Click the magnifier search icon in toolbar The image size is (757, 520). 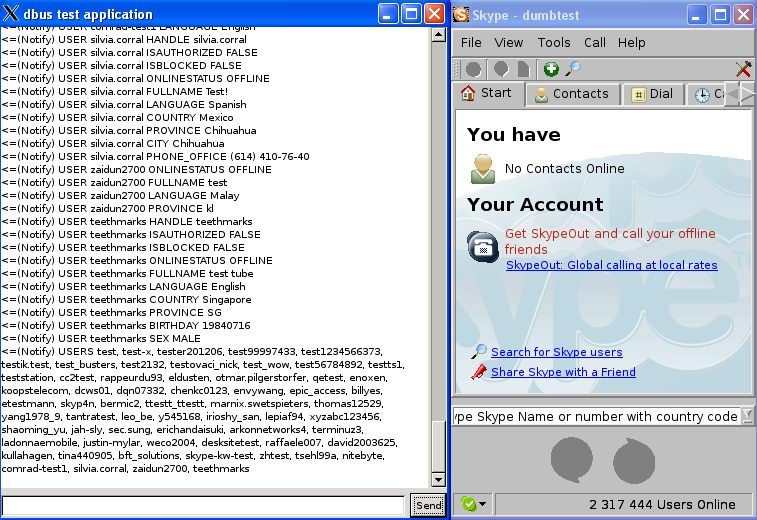[x=573, y=69]
